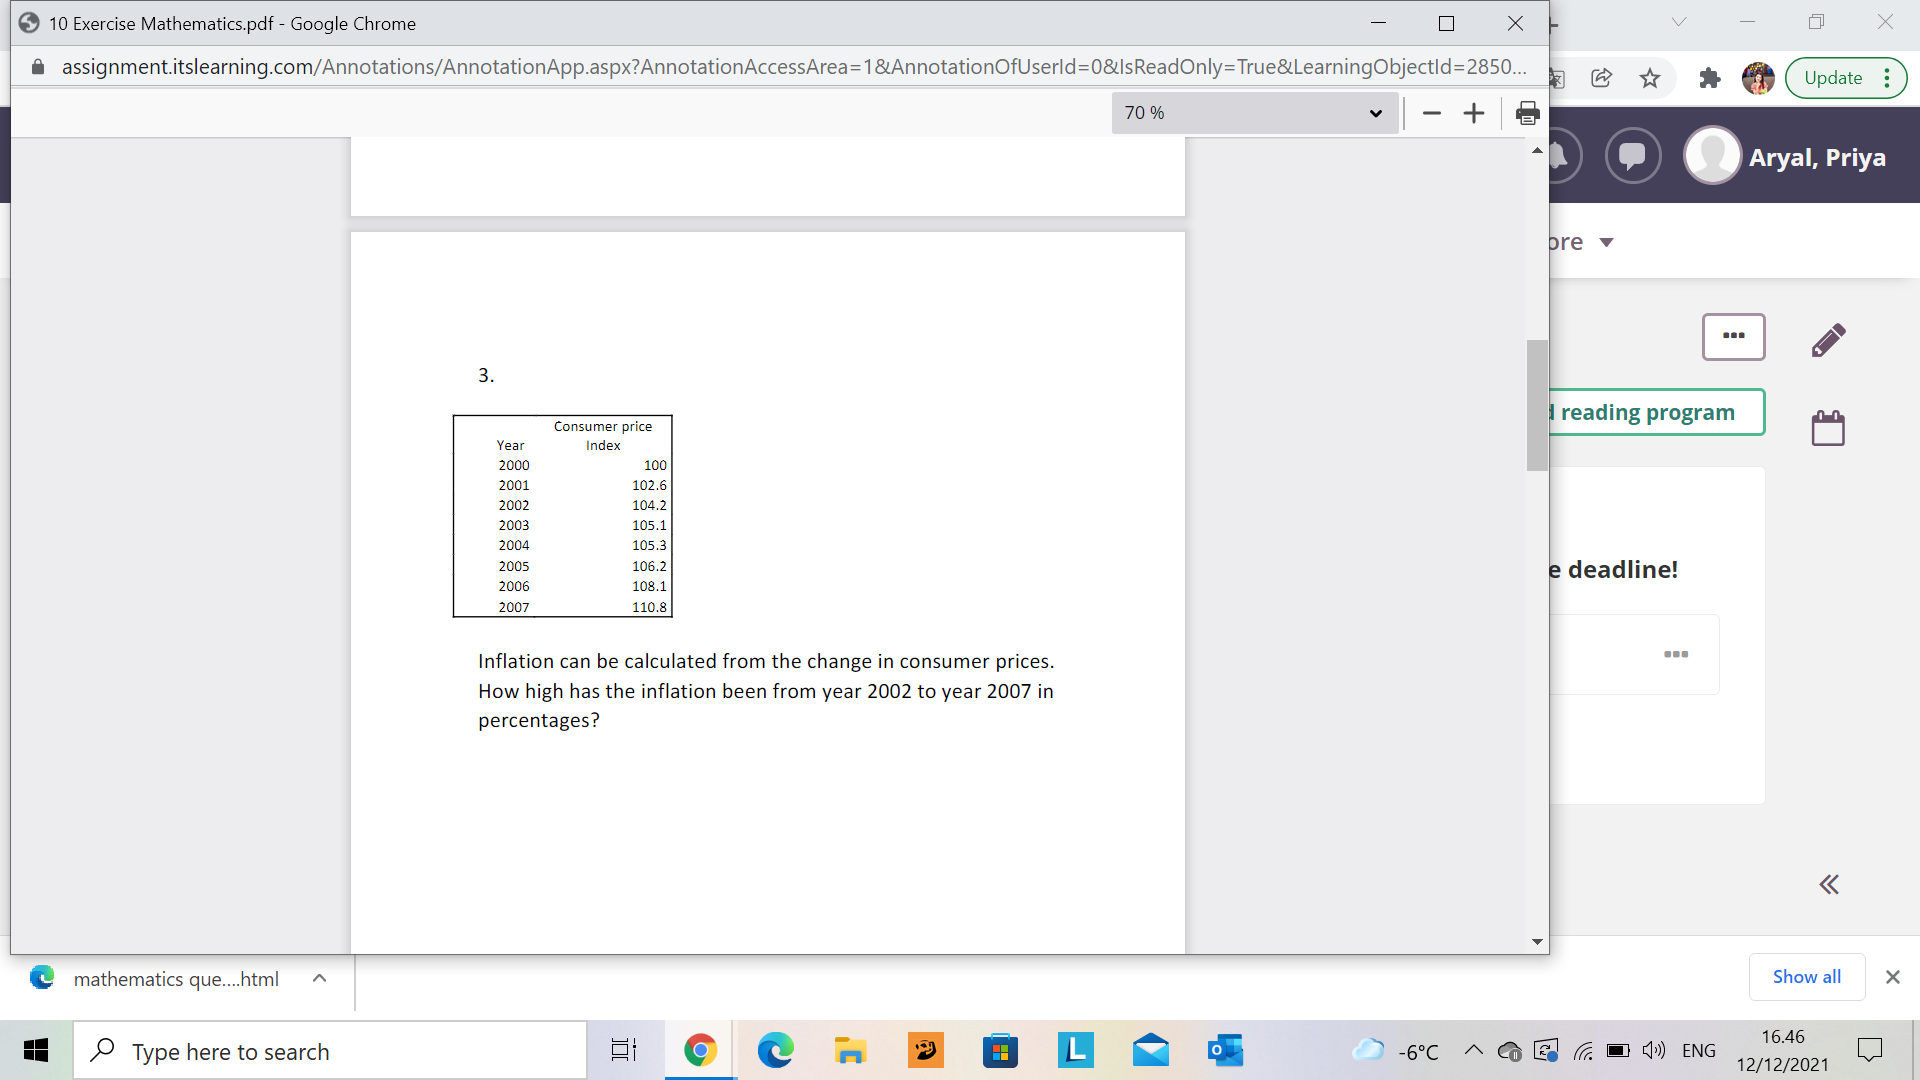Open the ENG language menu in the taskbar
The image size is (1920, 1080).
point(1699,1051)
